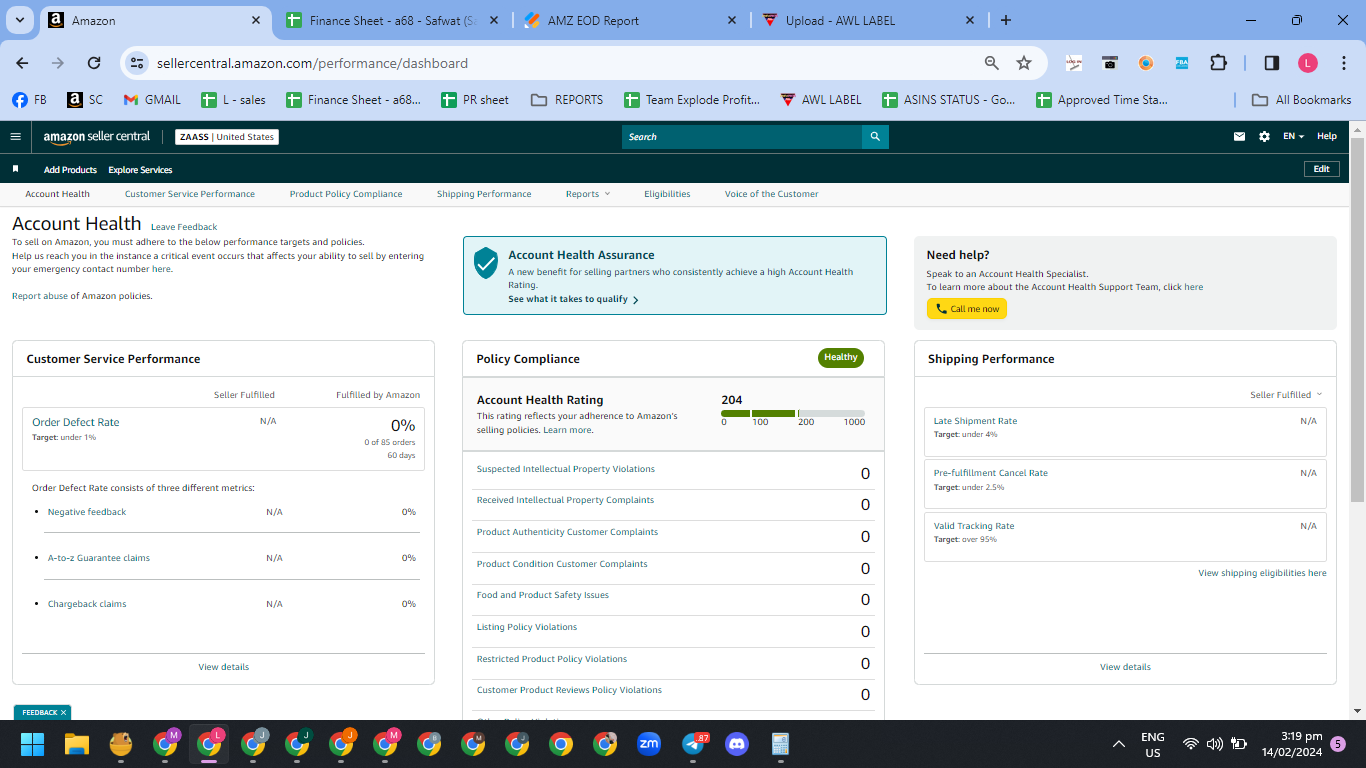1366x768 pixels.
Task: Open the Seller Central hamburger menu
Action: tap(15, 137)
